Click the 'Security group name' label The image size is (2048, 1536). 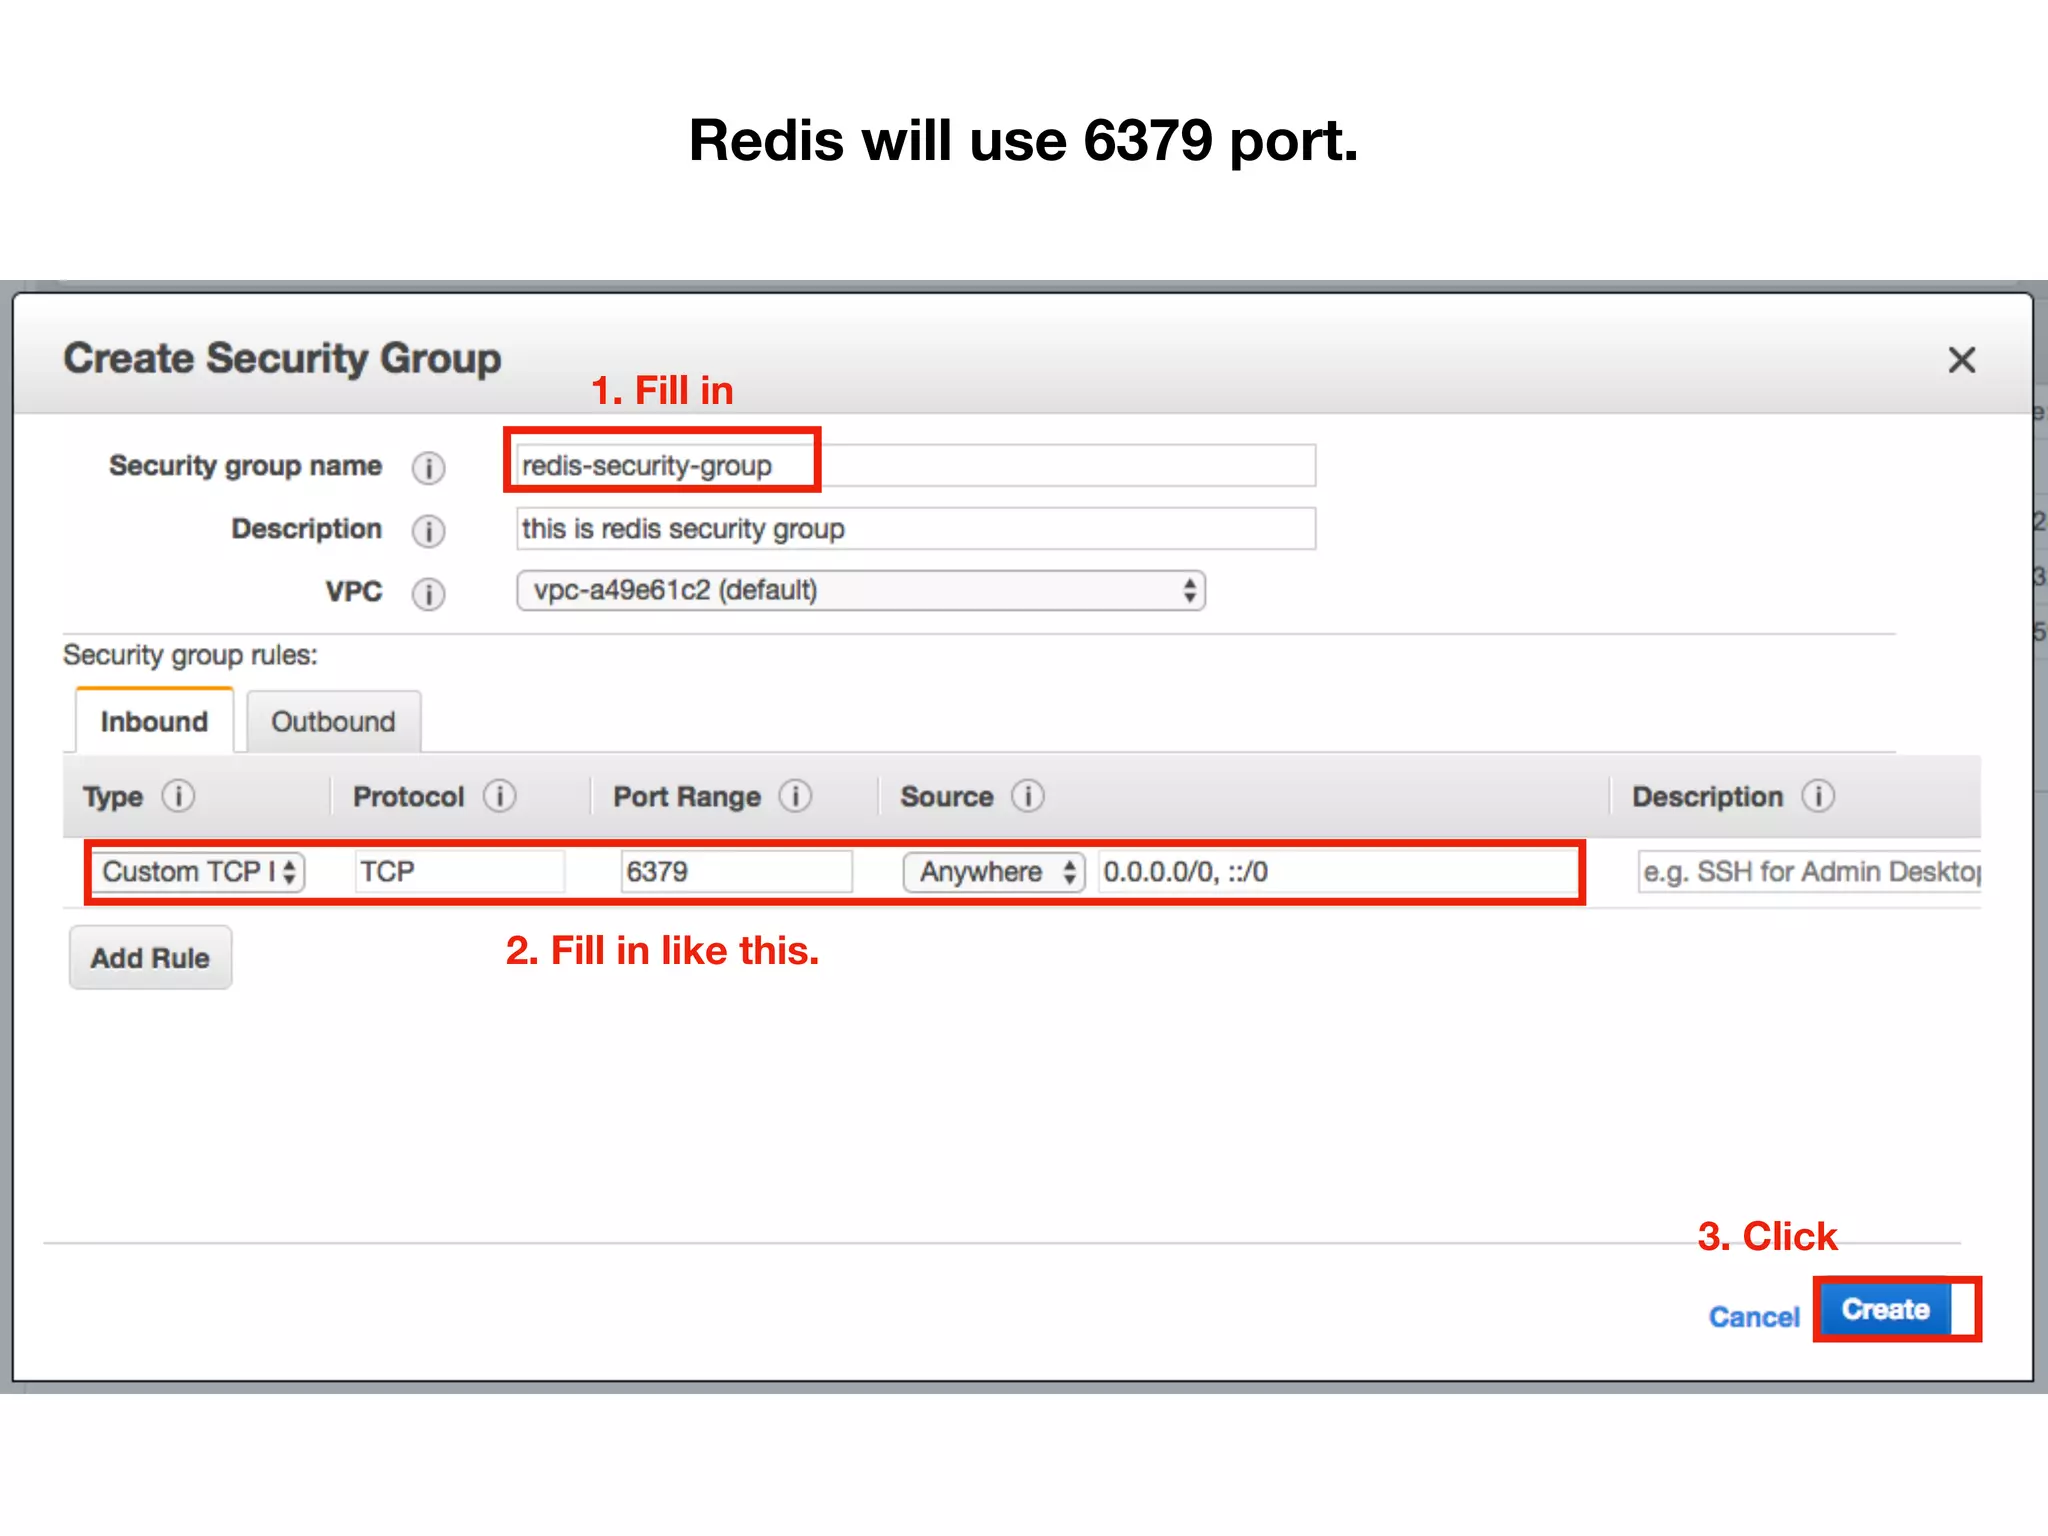pyautogui.click(x=245, y=466)
